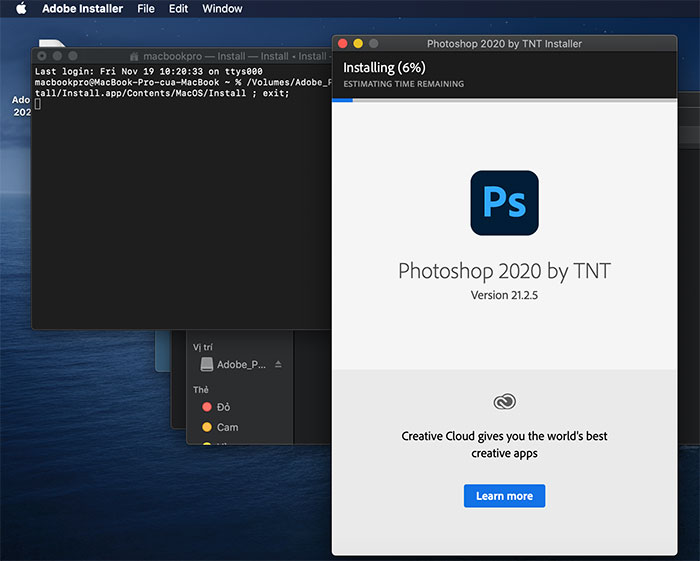
Task: Open the Window menu
Action: [x=222, y=9]
